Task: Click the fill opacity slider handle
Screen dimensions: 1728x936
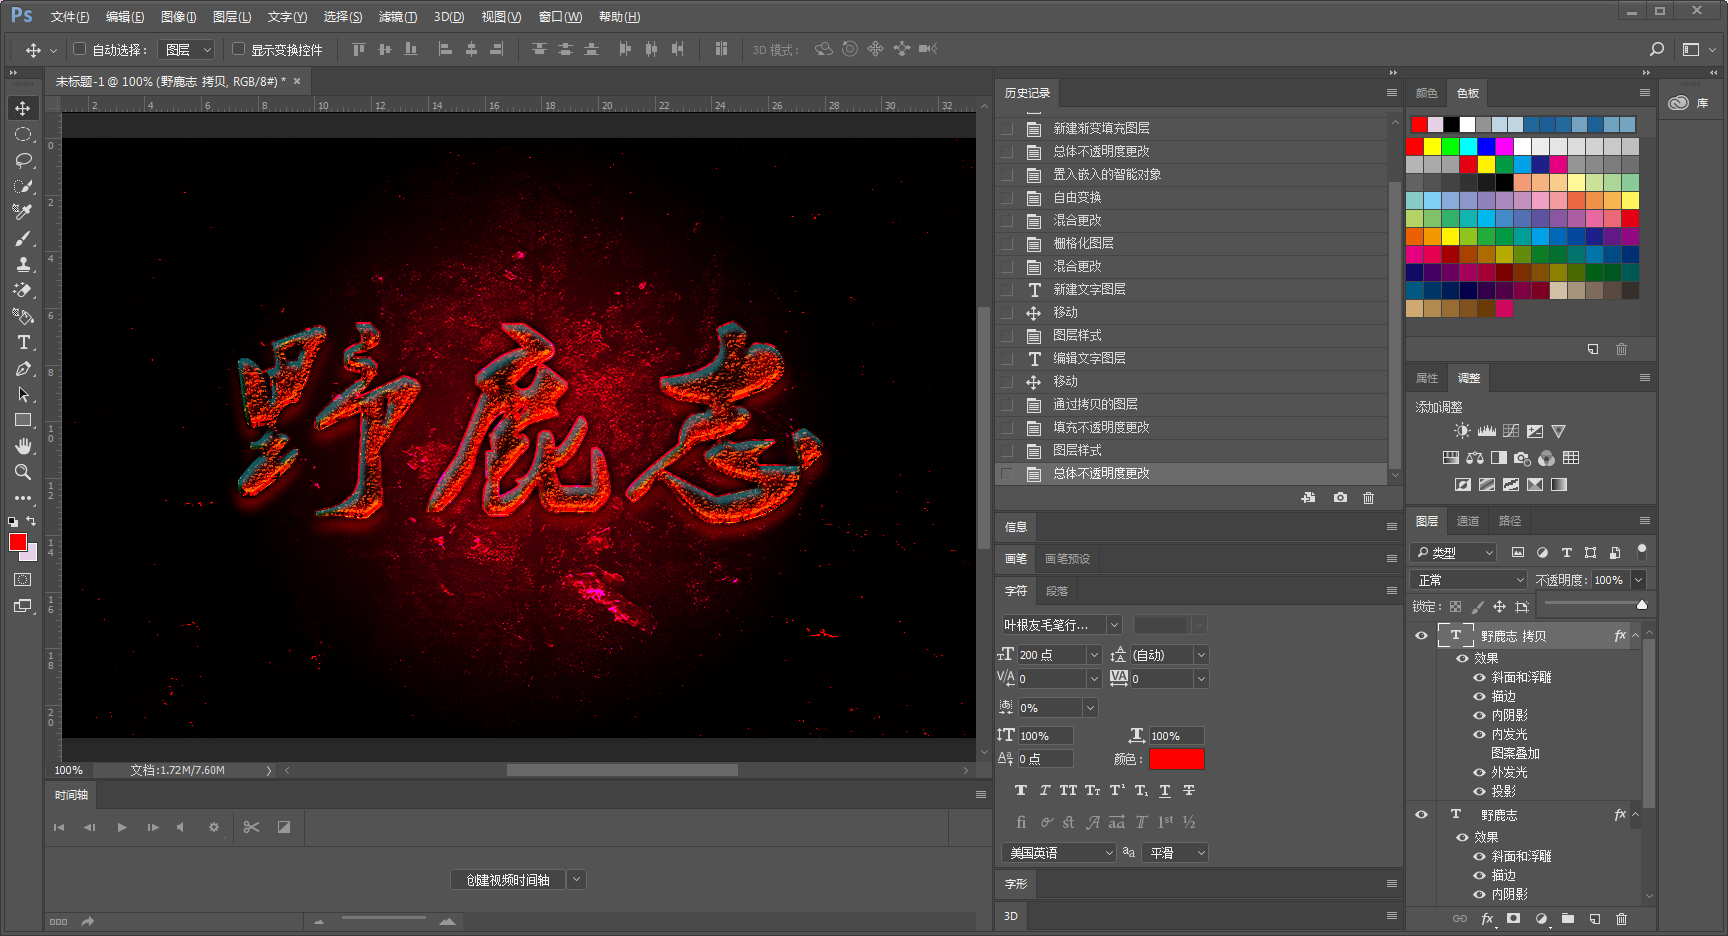Action: pyautogui.click(x=1641, y=605)
